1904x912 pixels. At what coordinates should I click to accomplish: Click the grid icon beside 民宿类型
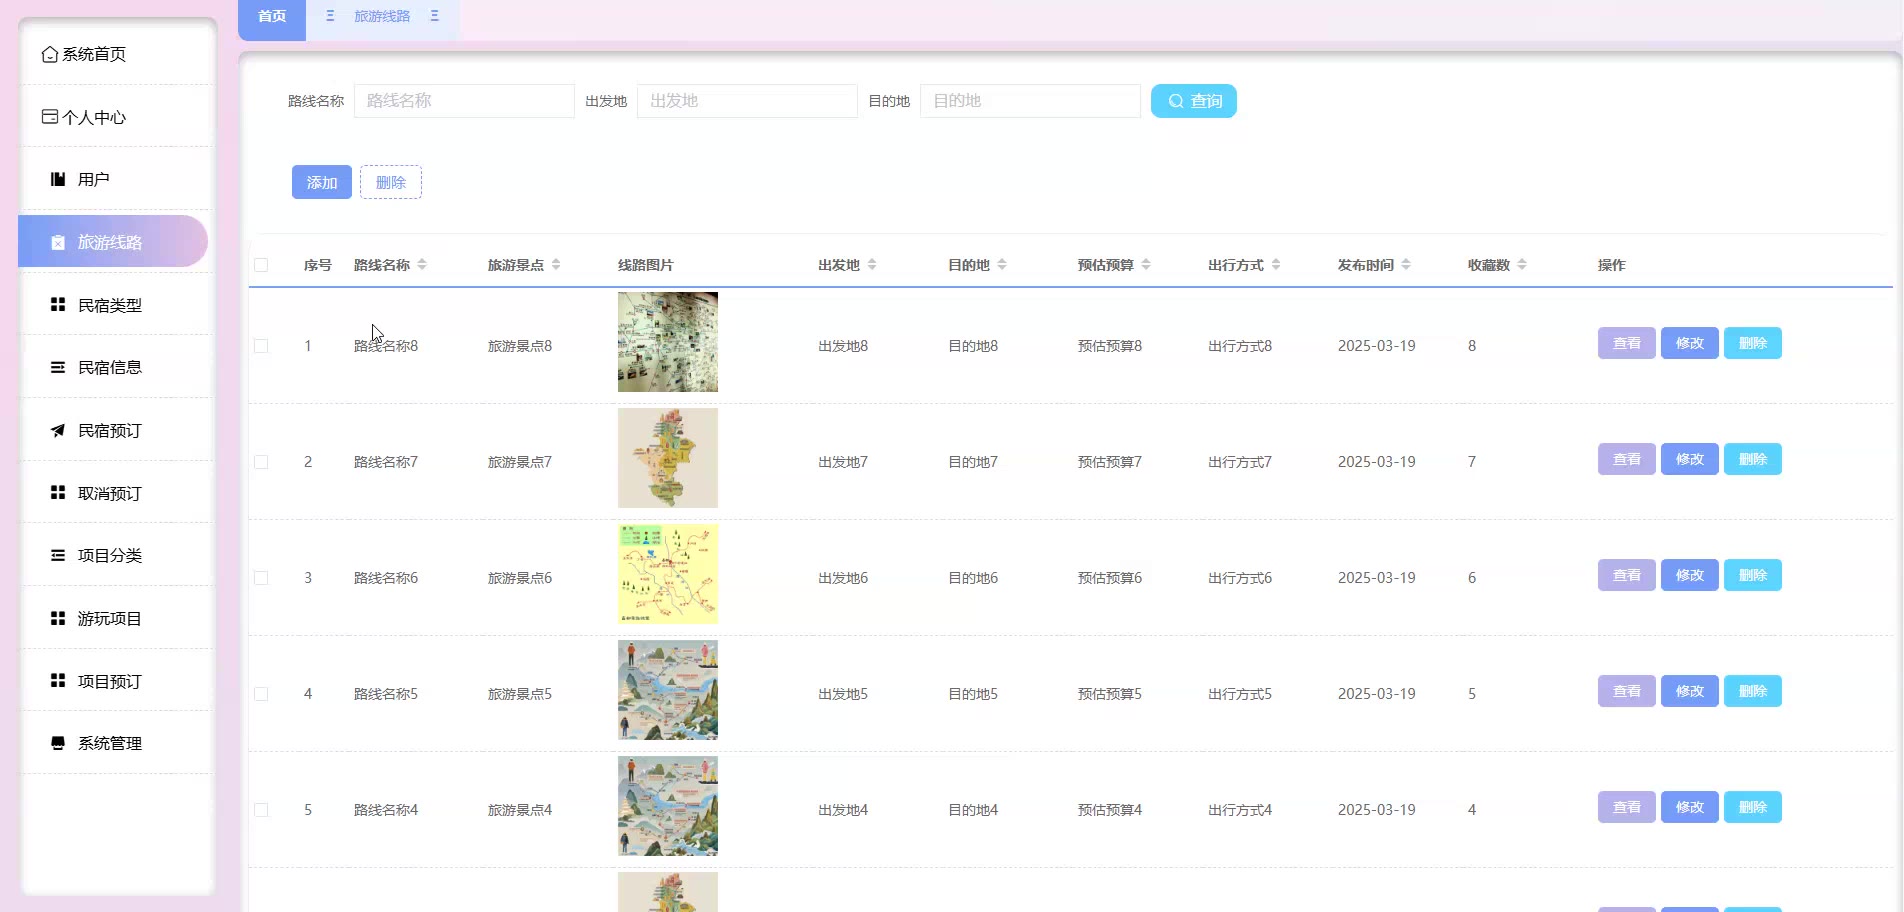pyautogui.click(x=58, y=305)
